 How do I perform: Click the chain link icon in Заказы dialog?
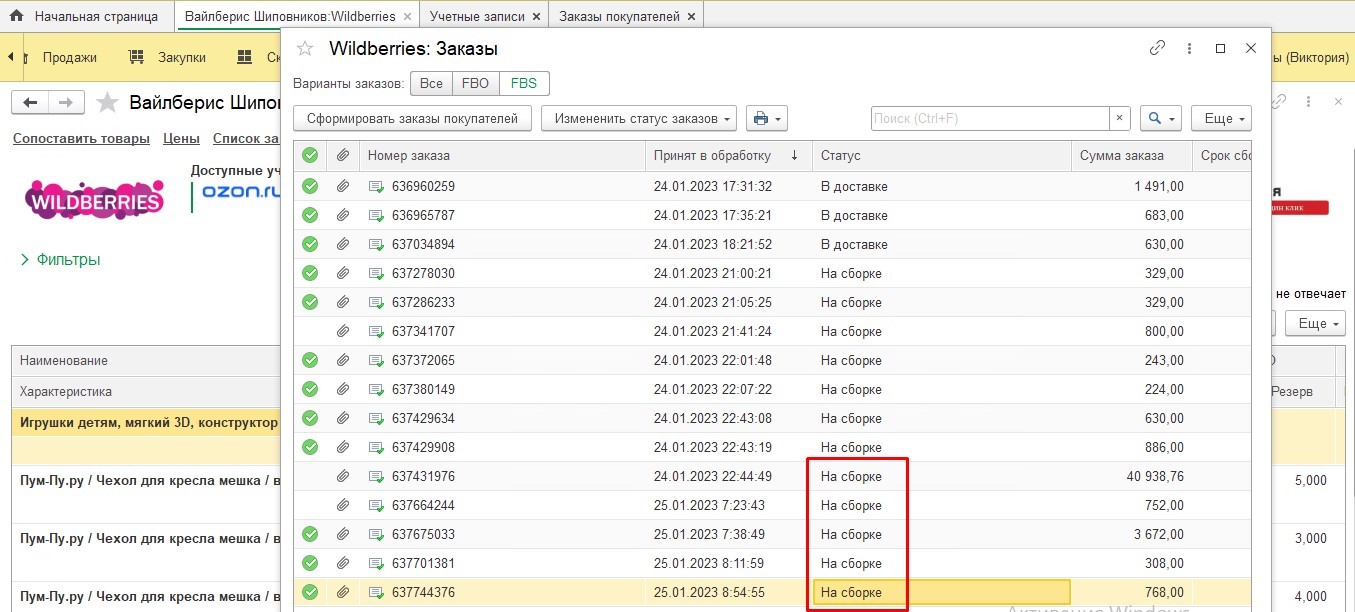point(1157,48)
